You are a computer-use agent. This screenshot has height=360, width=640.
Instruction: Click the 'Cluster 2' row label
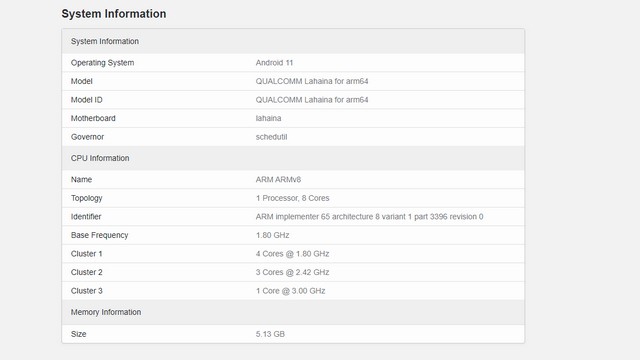(87, 272)
